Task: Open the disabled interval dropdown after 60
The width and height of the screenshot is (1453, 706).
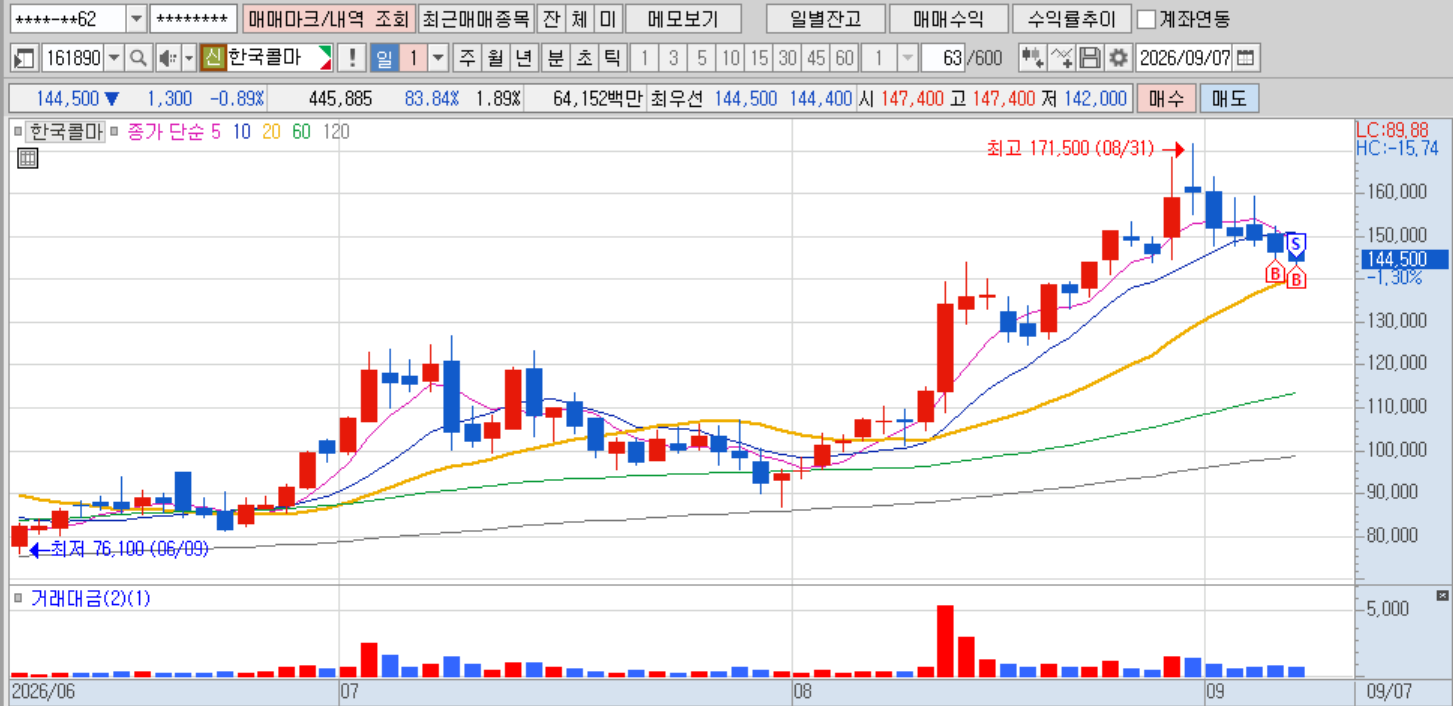Action: coord(907,58)
